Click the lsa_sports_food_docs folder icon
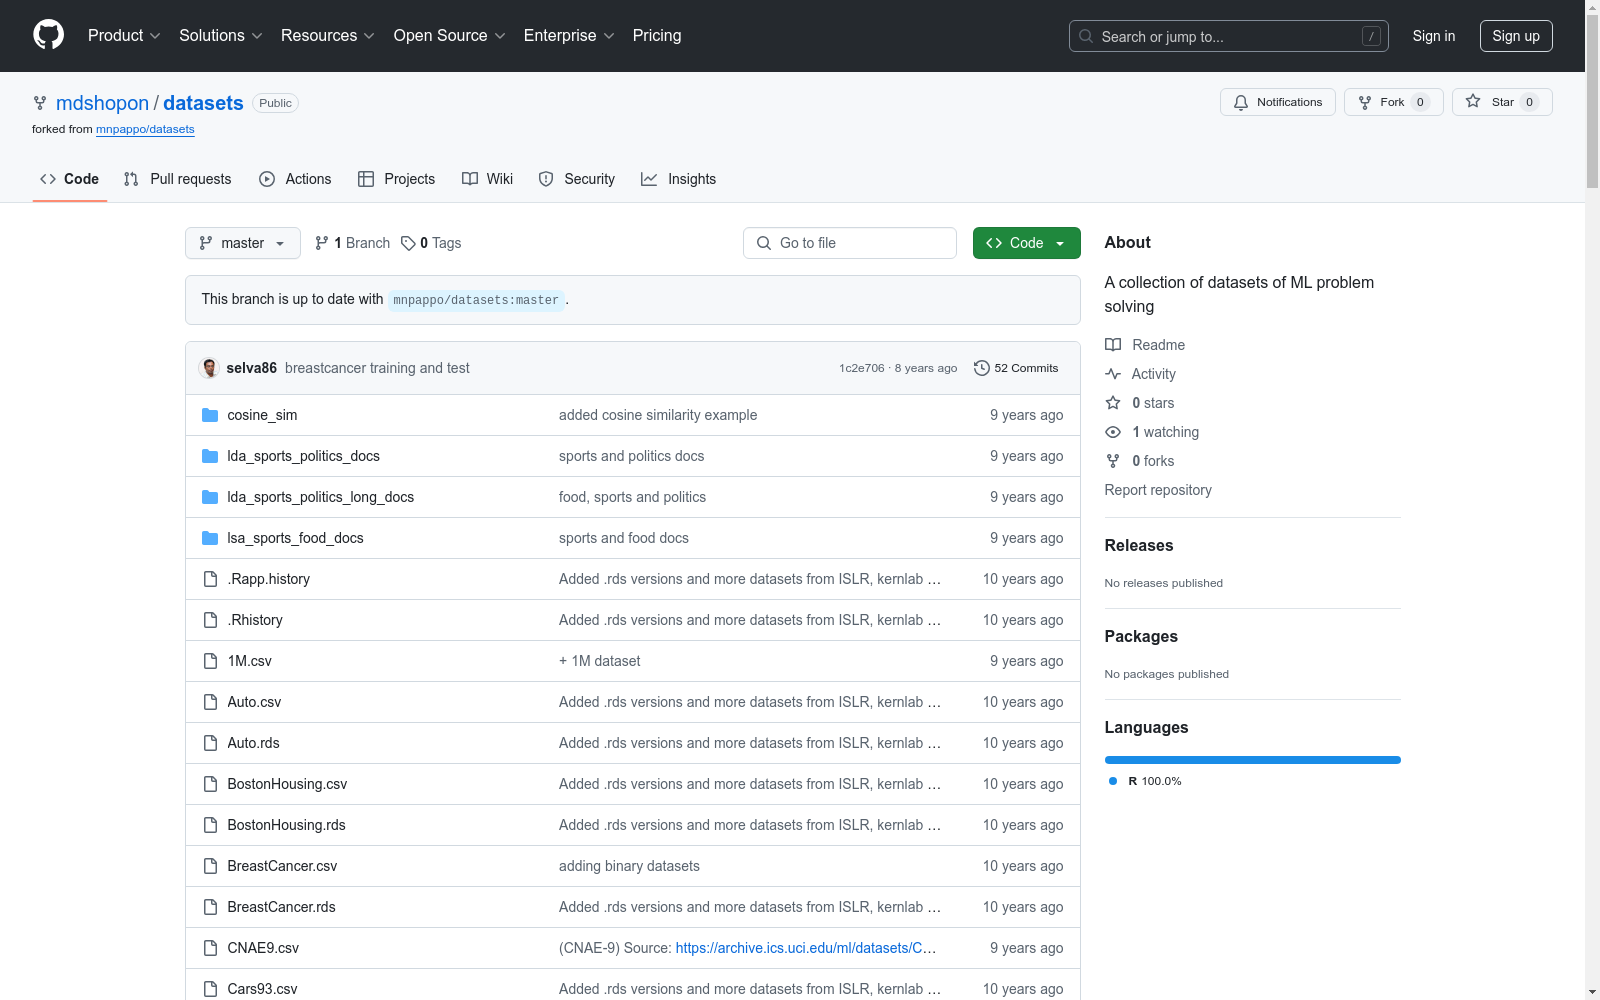 [210, 538]
